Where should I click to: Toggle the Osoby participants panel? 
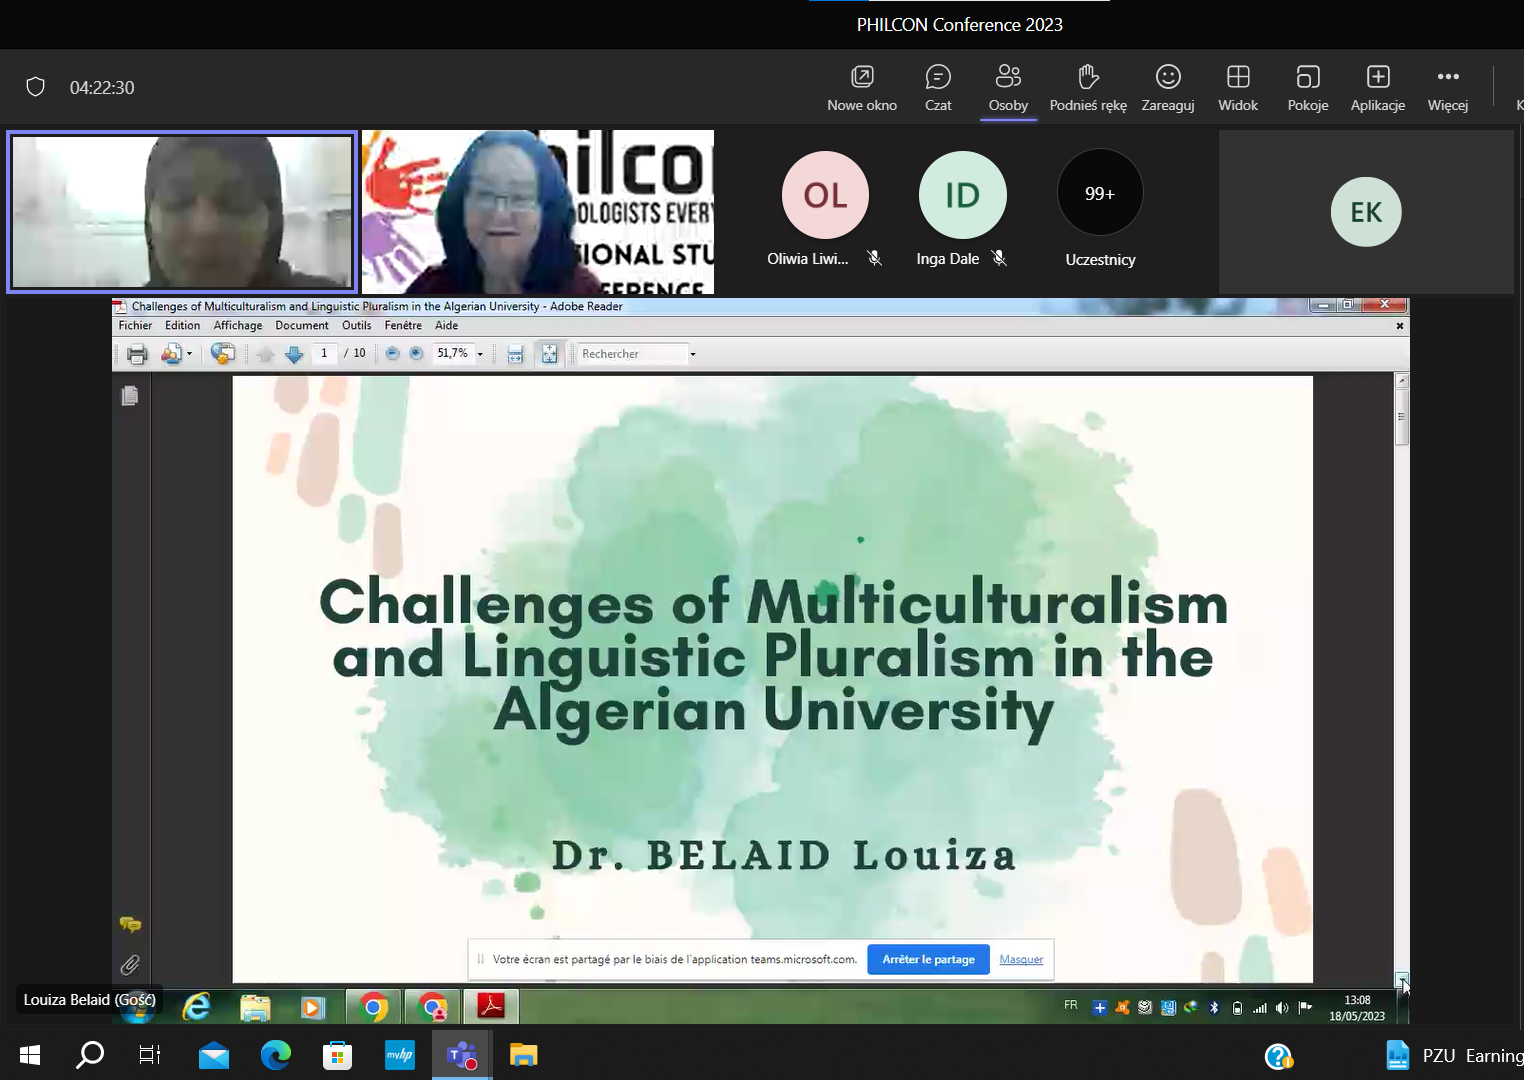pyautogui.click(x=1008, y=88)
